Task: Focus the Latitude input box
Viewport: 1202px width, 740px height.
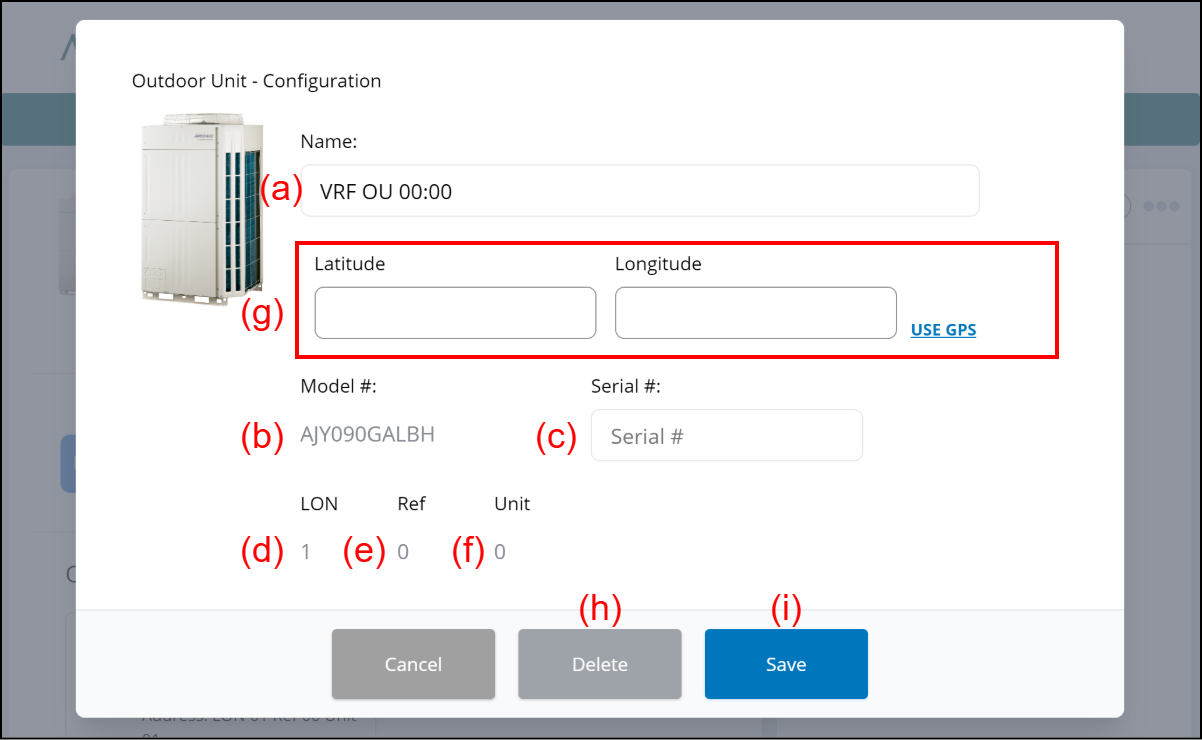Action: click(455, 313)
